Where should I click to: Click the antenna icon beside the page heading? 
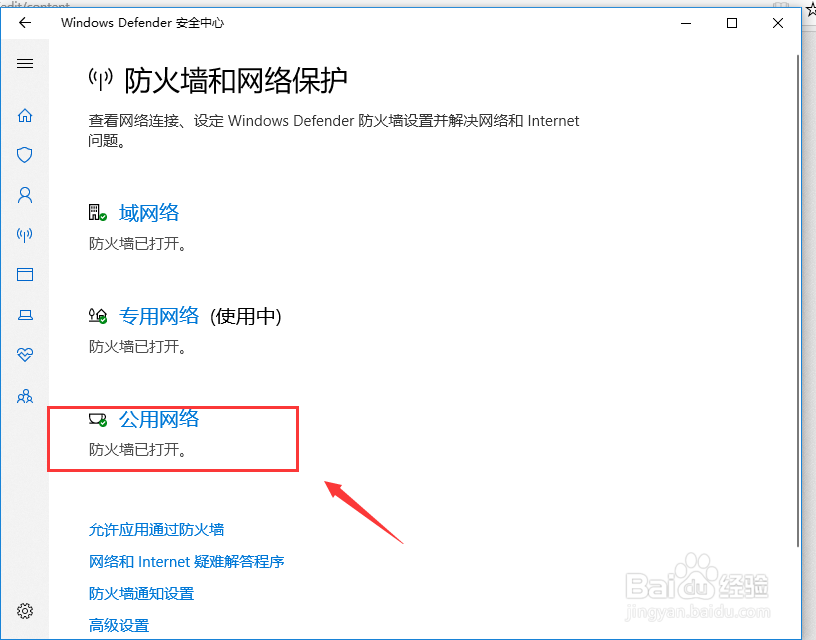pos(100,80)
